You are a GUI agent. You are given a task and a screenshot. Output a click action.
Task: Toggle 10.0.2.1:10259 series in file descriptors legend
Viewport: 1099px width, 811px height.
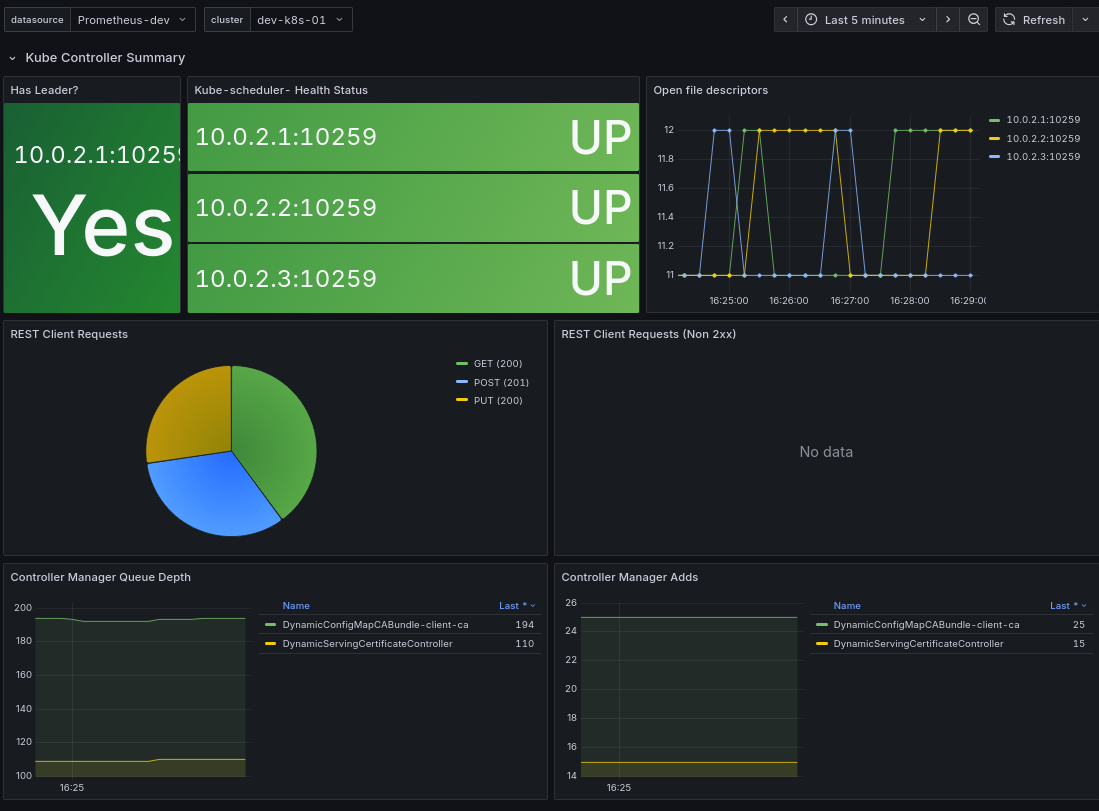click(1043, 120)
